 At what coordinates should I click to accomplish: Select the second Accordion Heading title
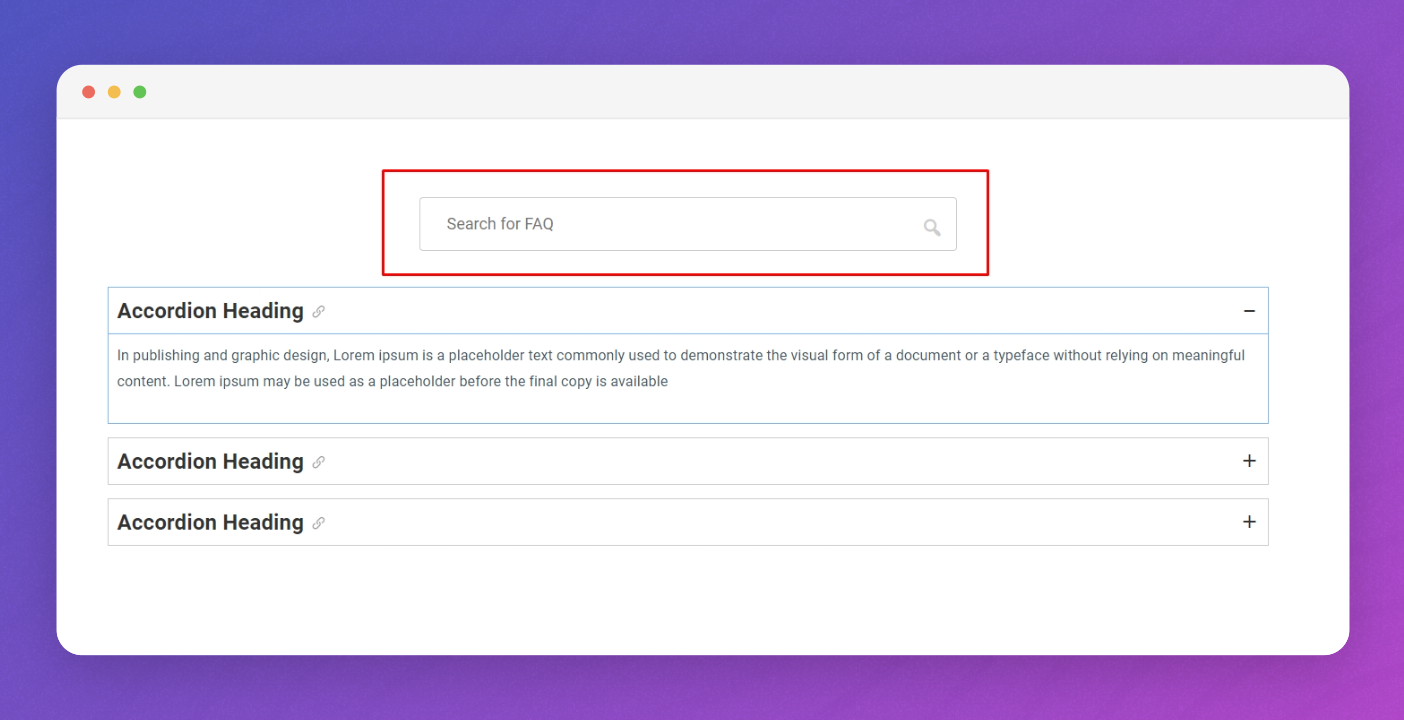point(210,461)
